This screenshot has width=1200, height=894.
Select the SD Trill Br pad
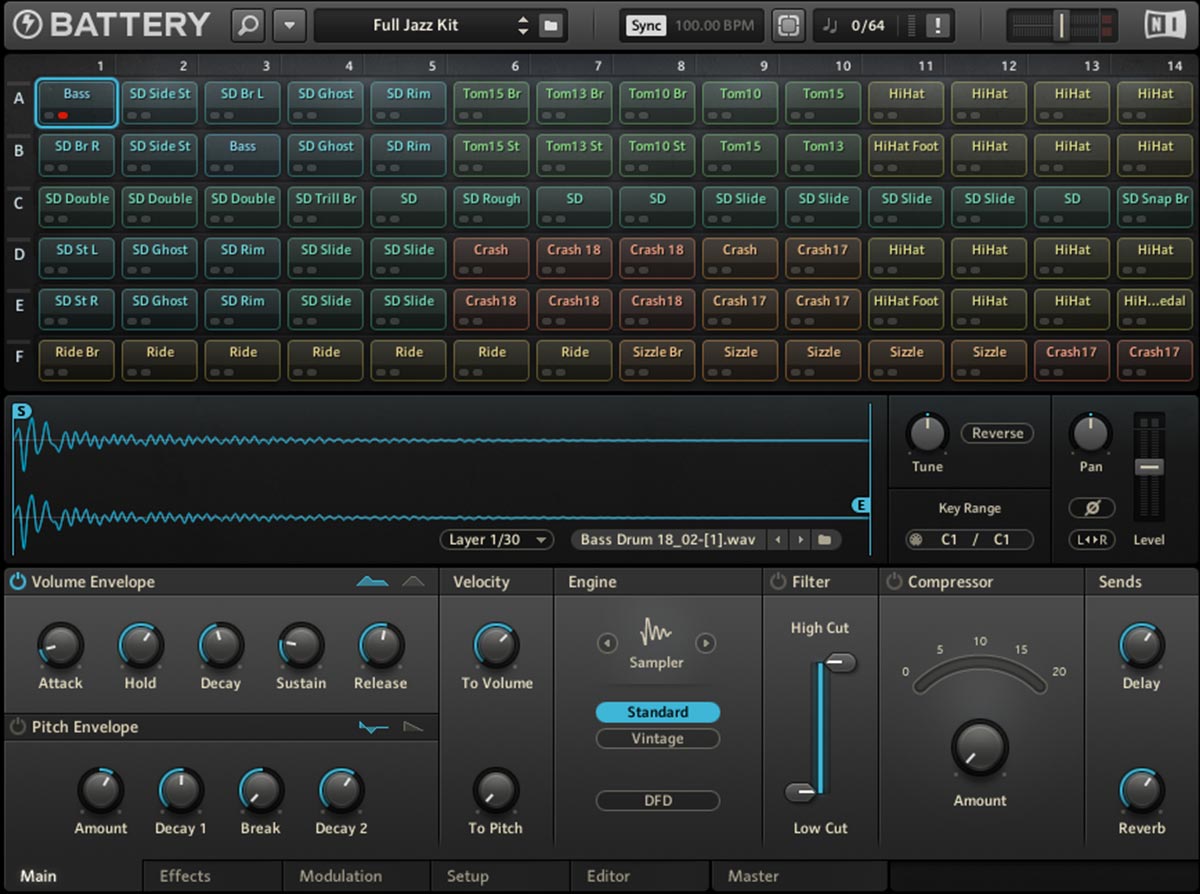pos(326,206)
